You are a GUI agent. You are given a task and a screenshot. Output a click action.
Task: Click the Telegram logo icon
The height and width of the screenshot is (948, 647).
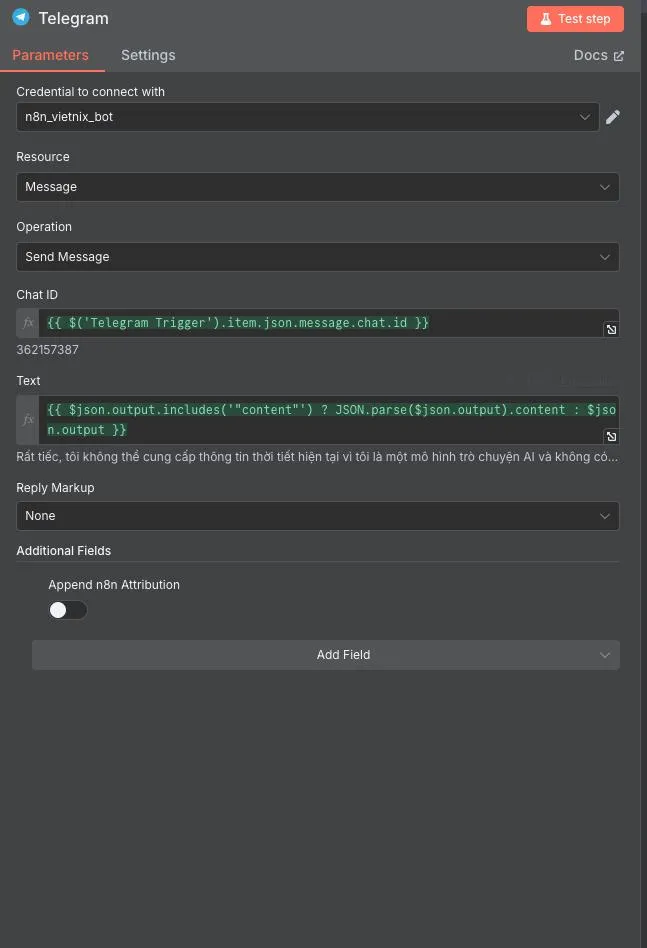(21, 17)
